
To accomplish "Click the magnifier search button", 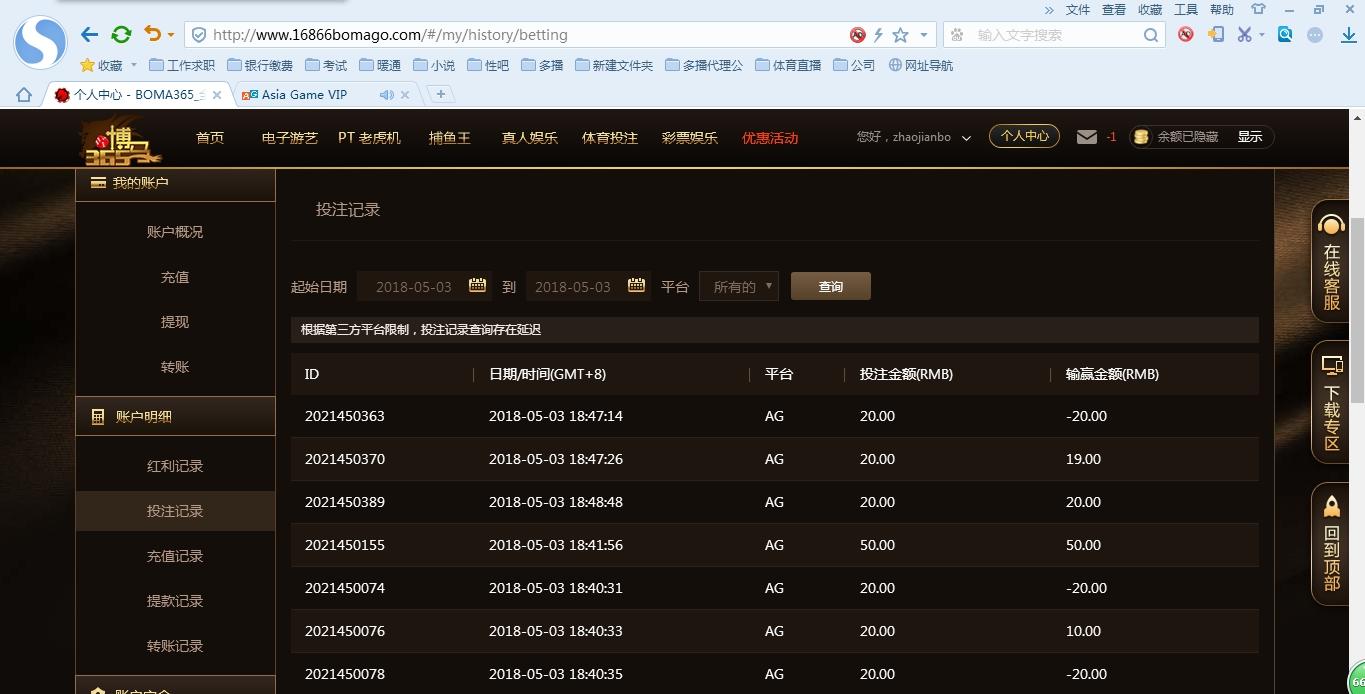I will 1151,35.
